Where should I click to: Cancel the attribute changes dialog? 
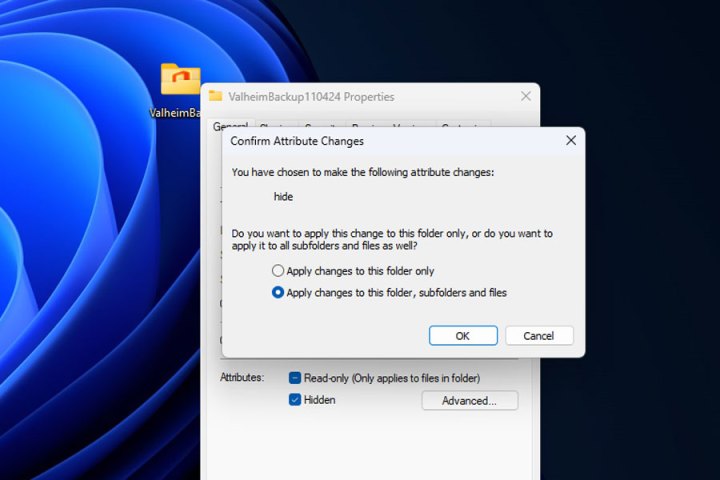pos(539,336)
